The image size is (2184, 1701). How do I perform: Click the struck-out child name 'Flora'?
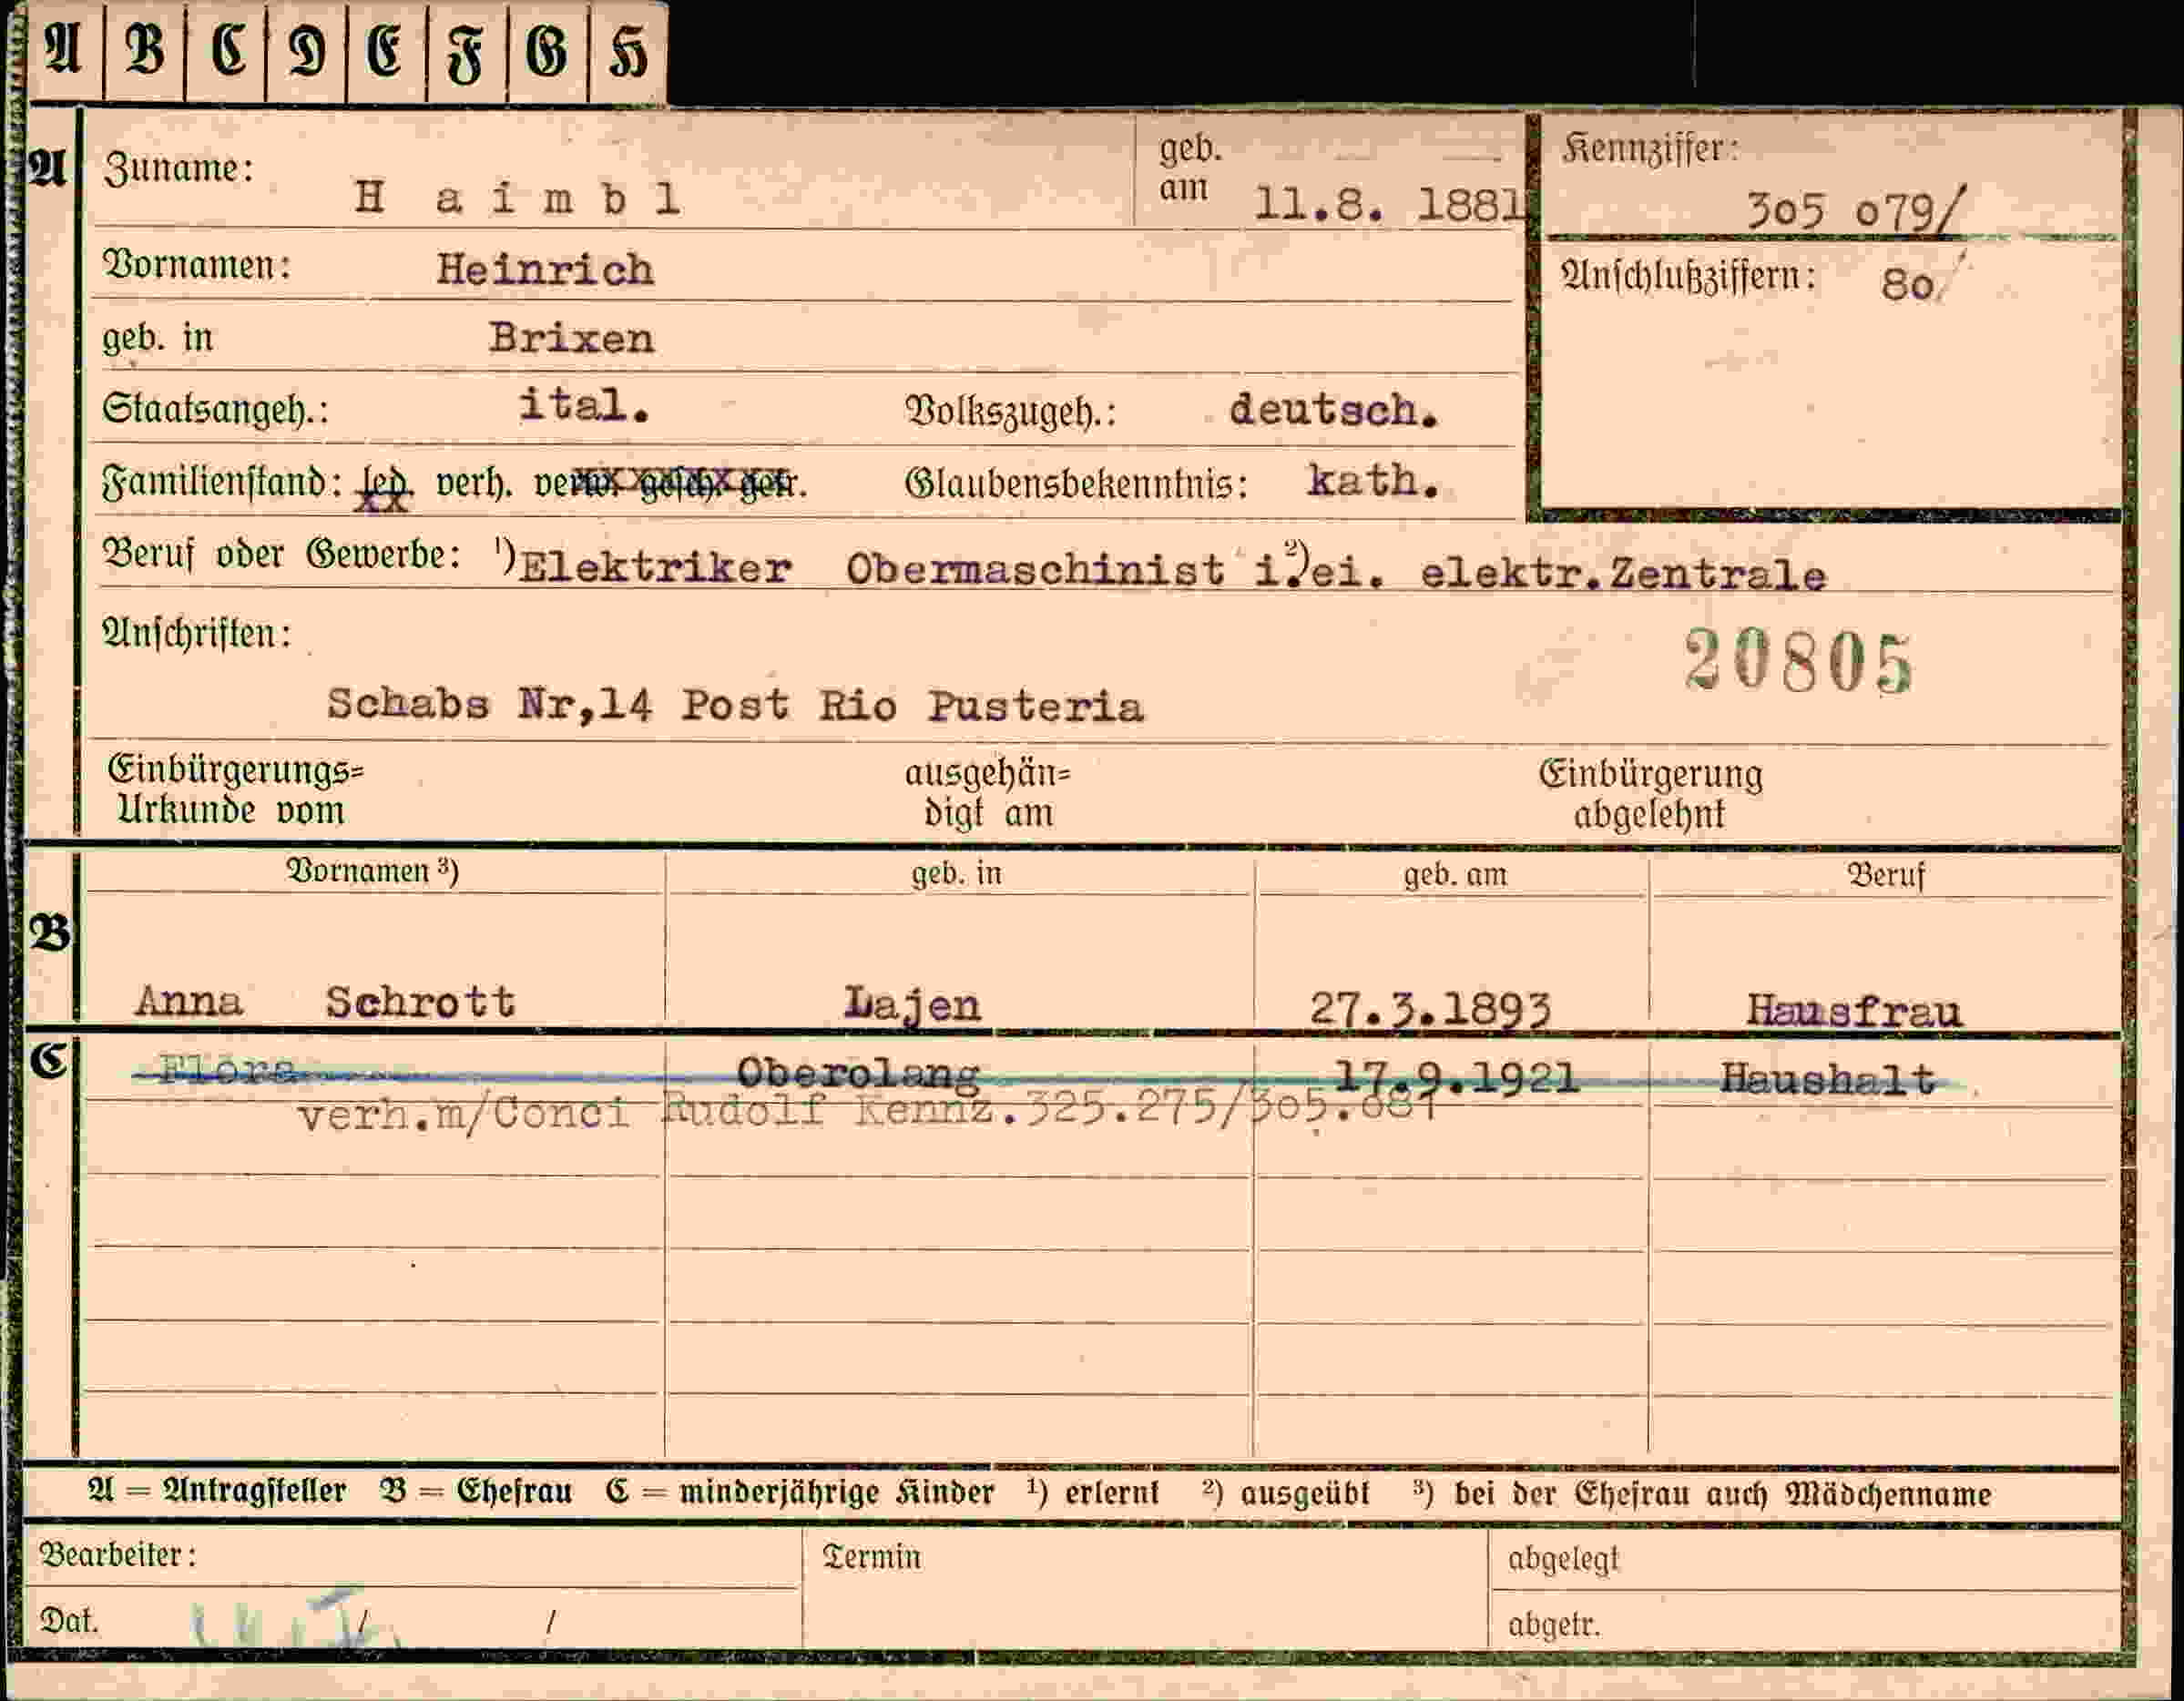228,1071
